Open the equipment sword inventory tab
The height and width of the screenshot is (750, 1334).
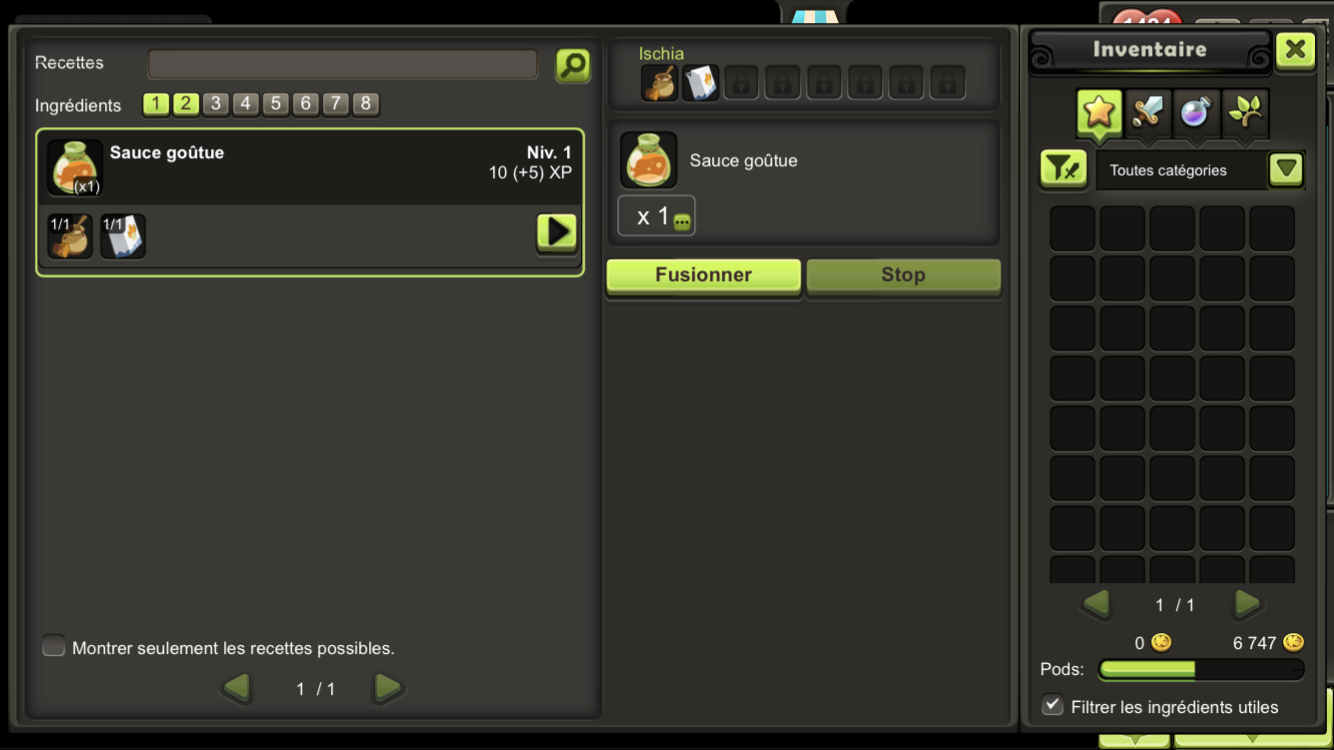(x=1148, y=113)
